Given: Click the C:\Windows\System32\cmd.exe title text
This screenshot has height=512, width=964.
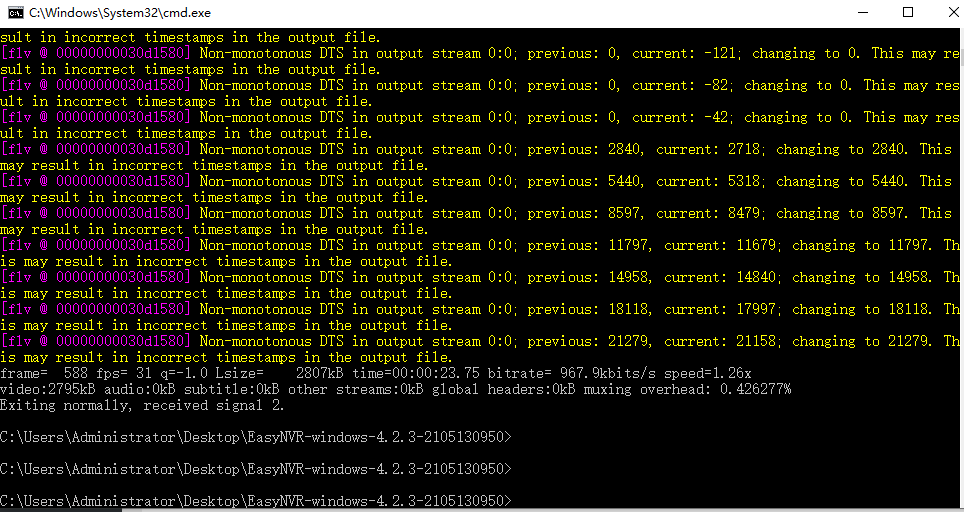Looking at the screenshot, I should point(120,12).
